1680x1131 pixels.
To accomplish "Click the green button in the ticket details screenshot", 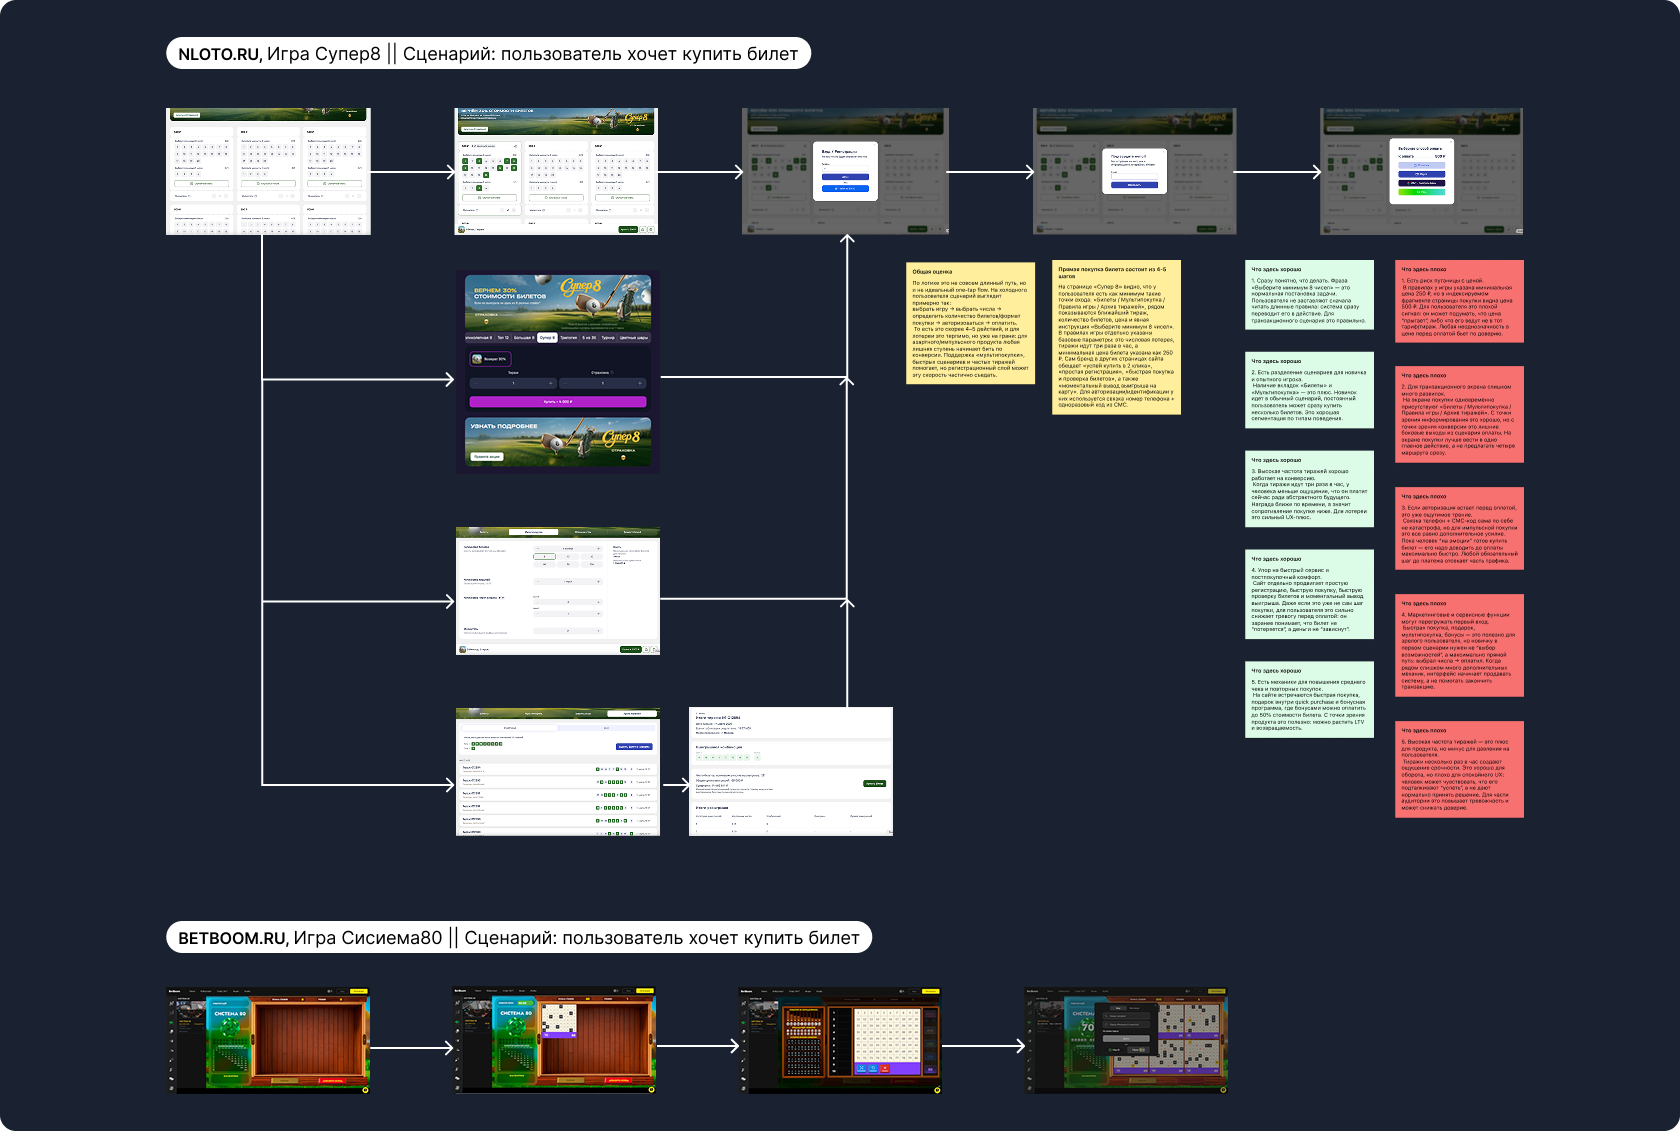I will pos(874,783).
